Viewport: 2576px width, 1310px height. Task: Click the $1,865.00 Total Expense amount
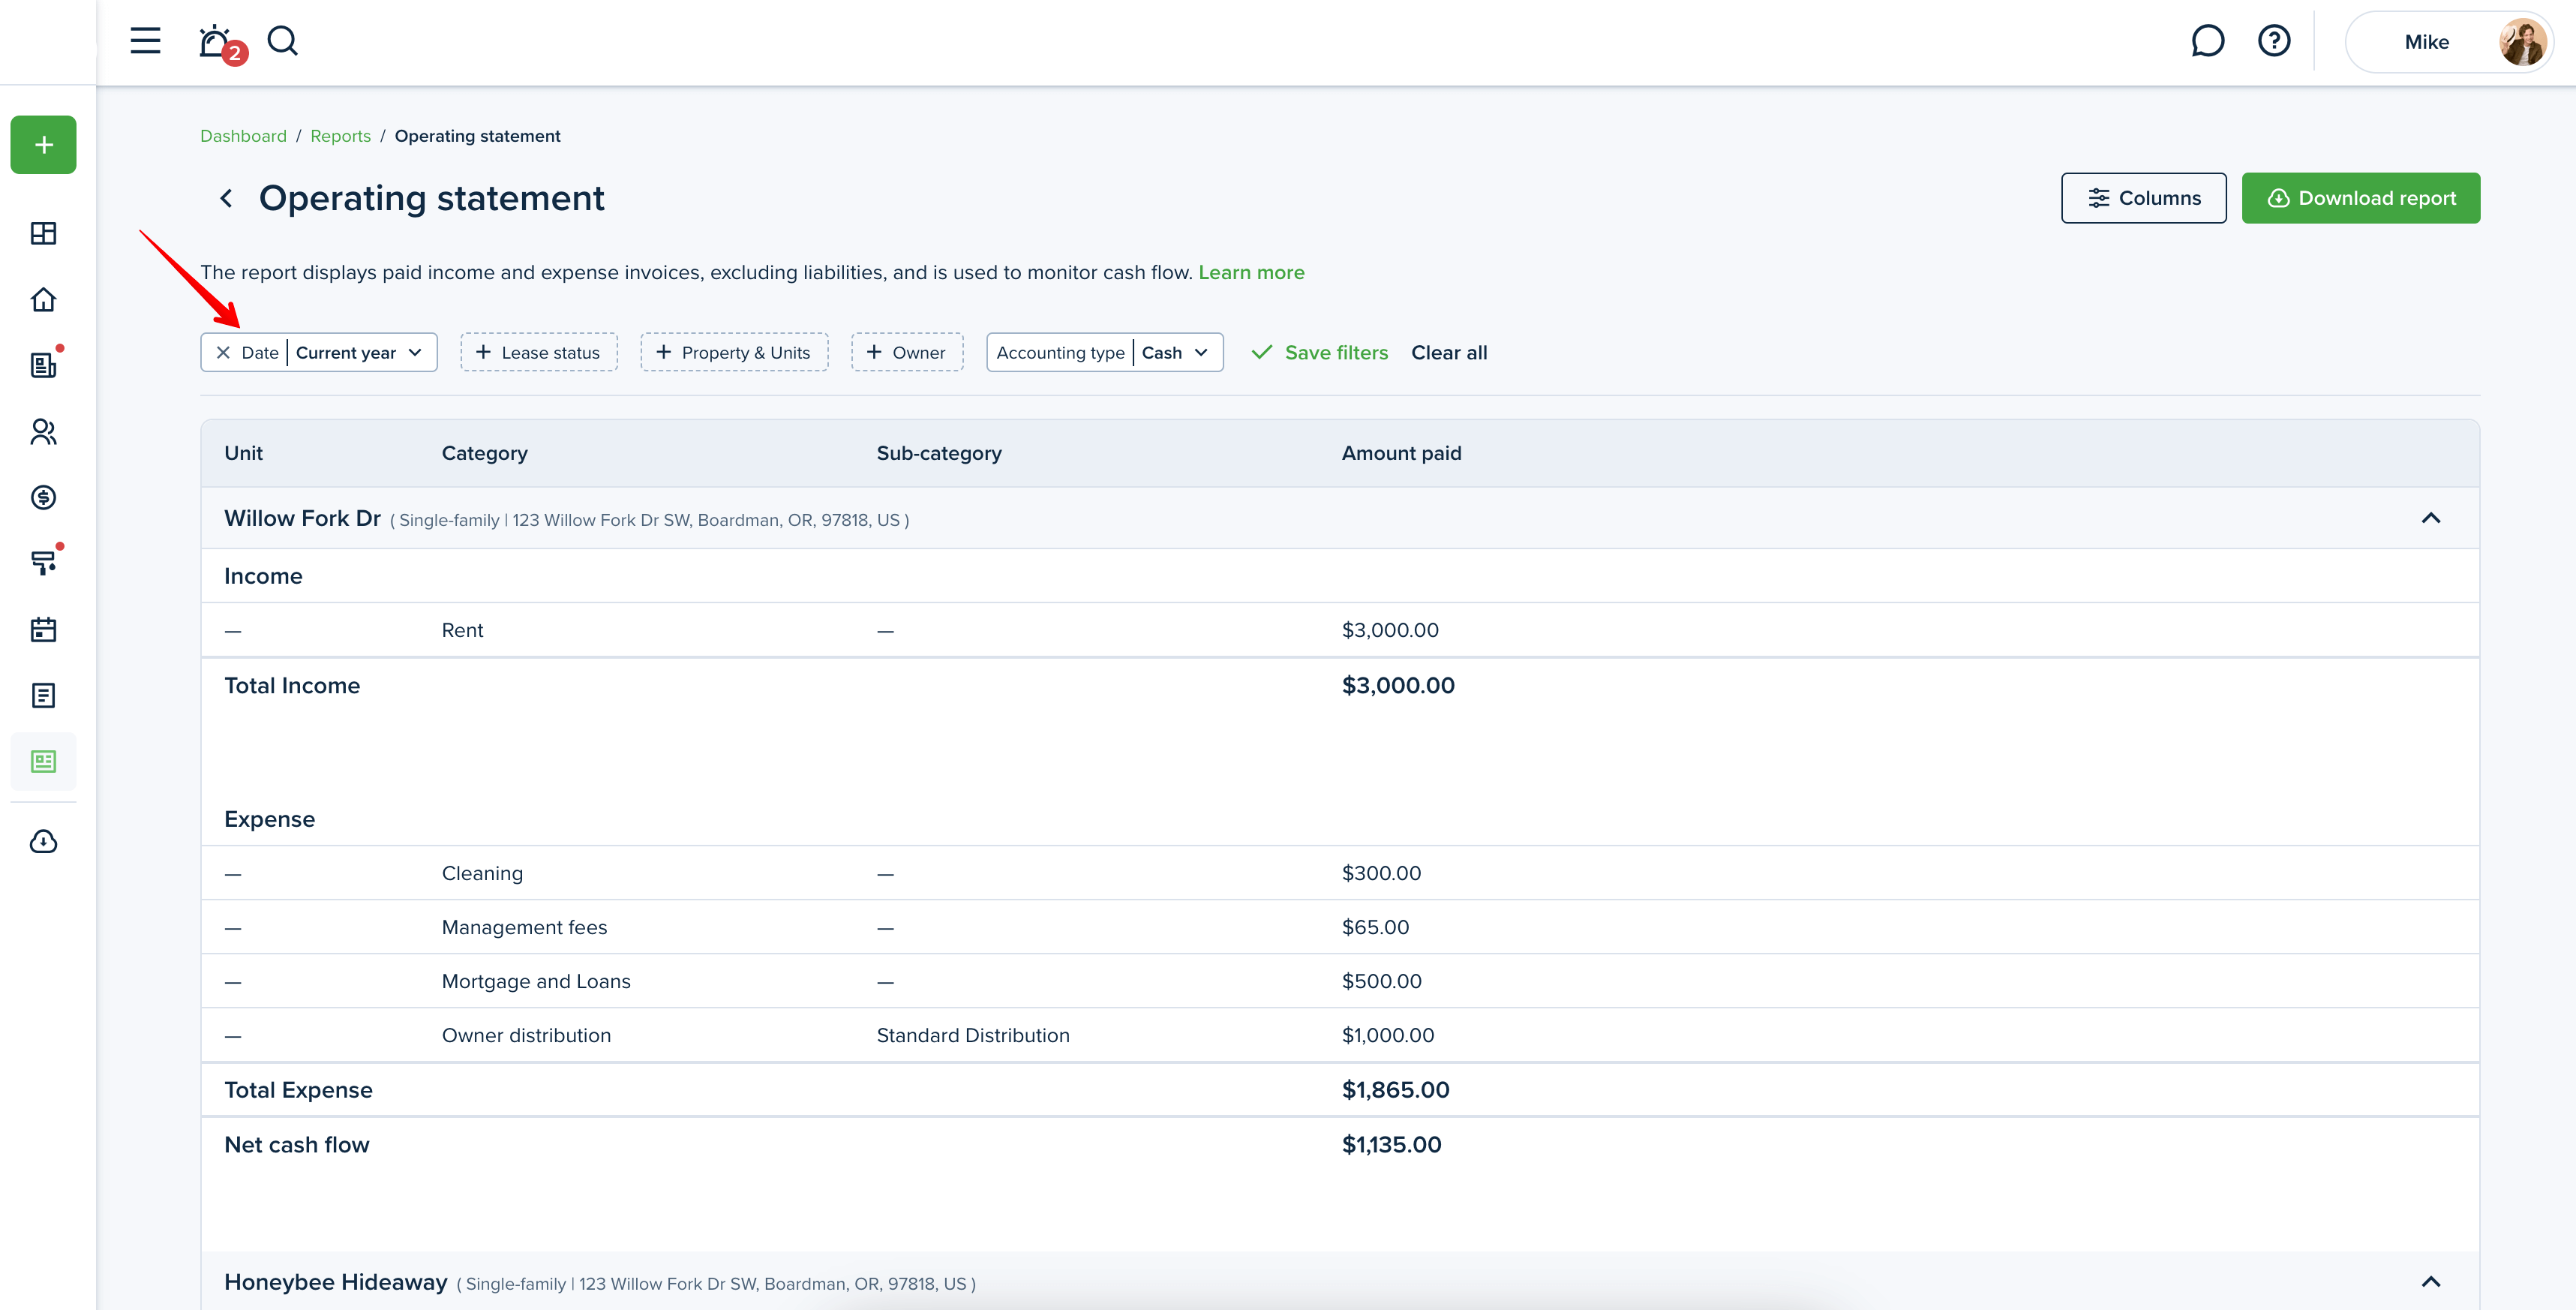tap(1395, 1090)
